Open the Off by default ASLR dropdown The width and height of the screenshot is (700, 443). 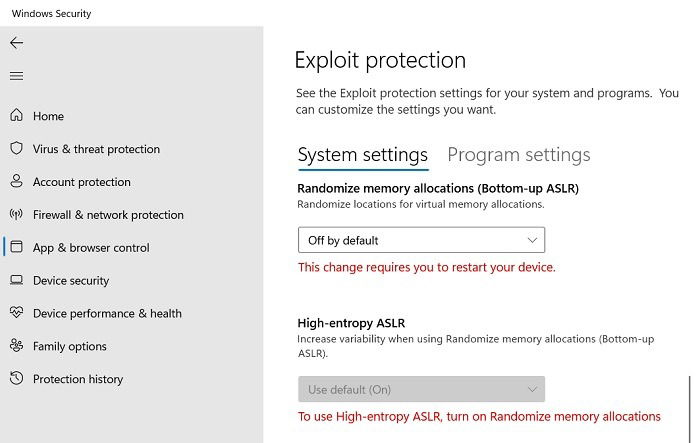421,240
